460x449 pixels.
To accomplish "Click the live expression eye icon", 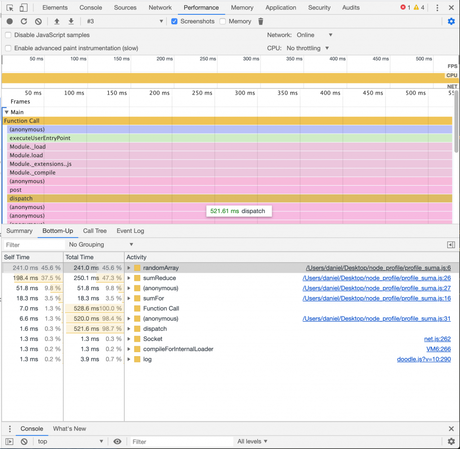I will tap(117, 441).
